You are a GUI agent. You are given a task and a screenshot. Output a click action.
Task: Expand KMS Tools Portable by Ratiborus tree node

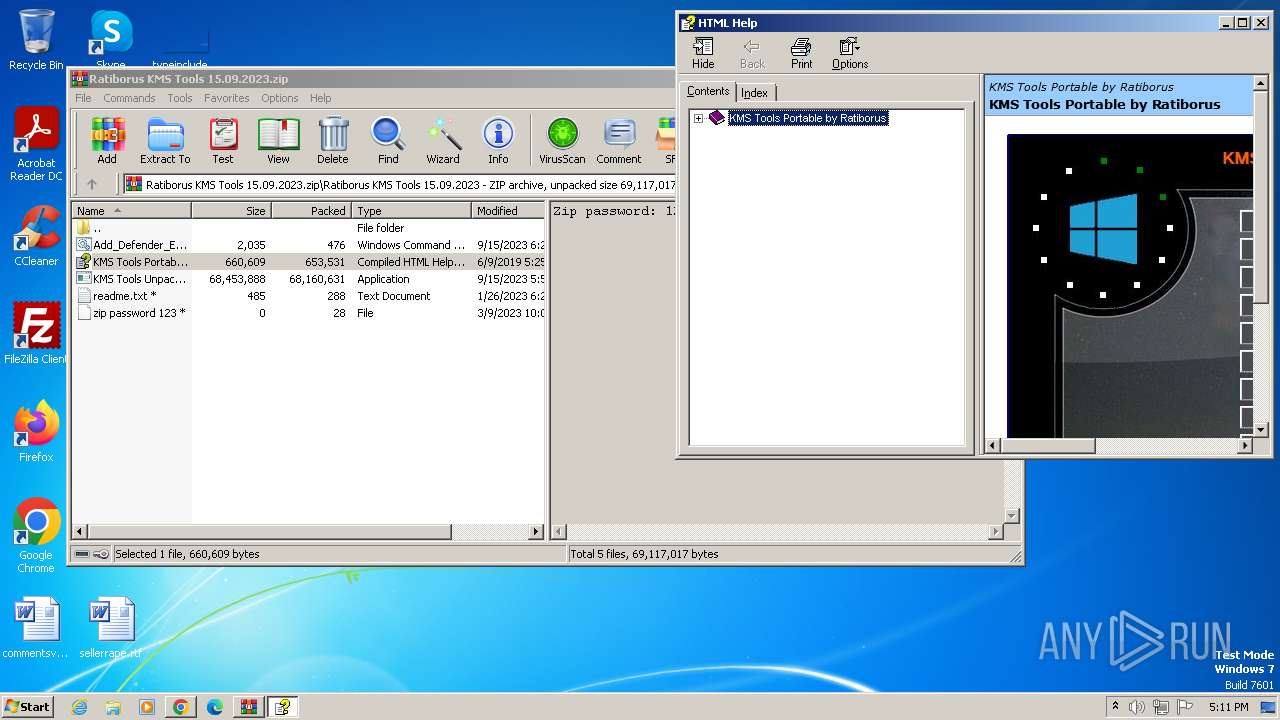point(698,118)
